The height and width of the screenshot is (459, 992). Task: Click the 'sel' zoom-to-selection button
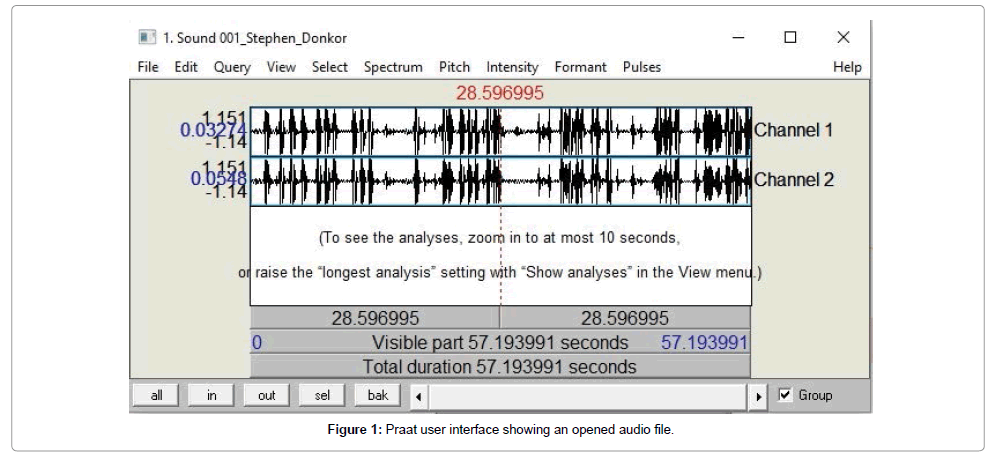322,396
